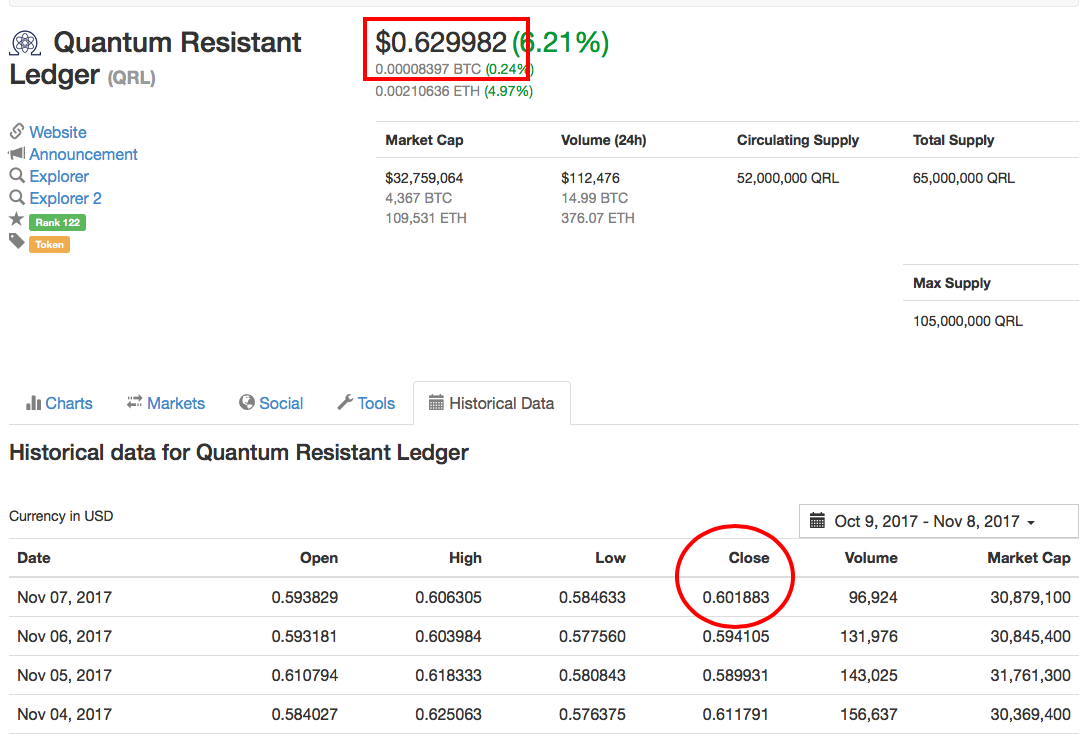Viewport: 1081px width, 738px height.
Task: Click the Total Supply heading
Action: [953, 140]
